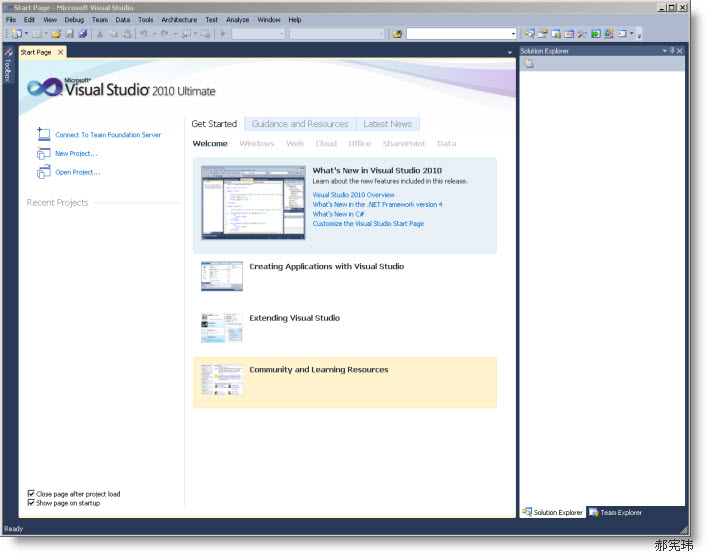Select the Cloud category on Start Page
This screenshot has width=707, height=553.
(326, 143)
